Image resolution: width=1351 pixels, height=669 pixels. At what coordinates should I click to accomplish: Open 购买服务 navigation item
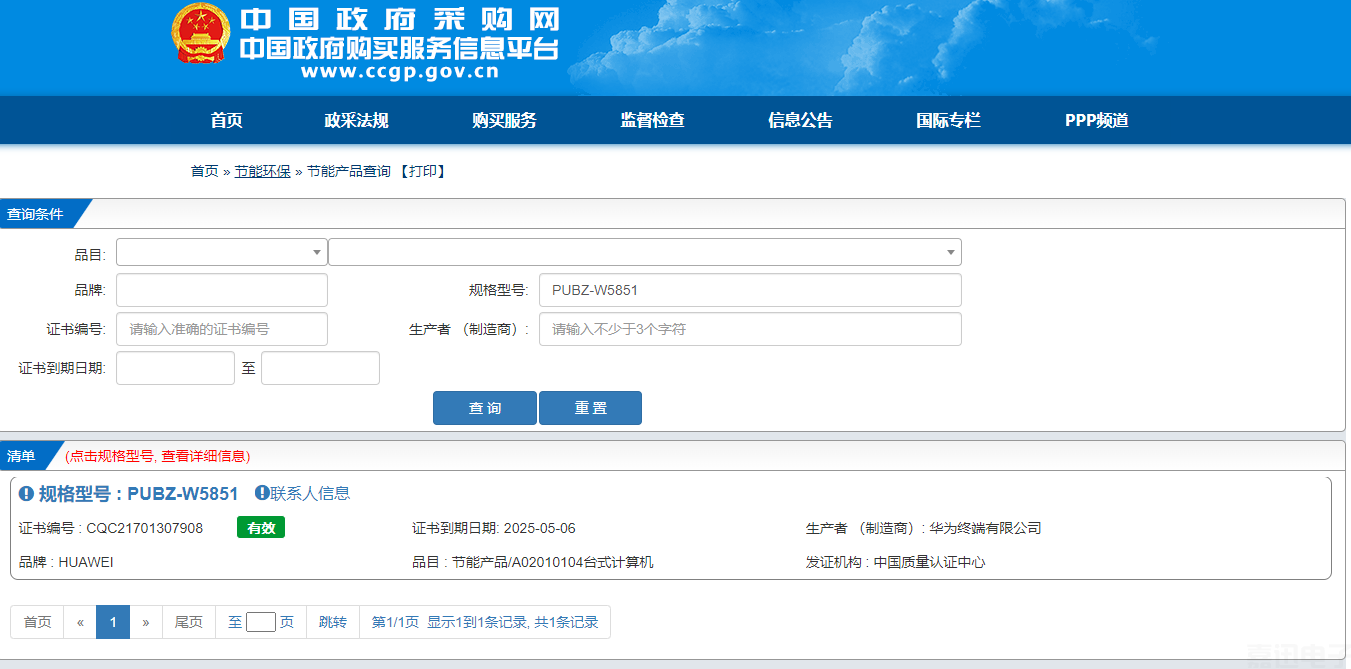(504, 120)
